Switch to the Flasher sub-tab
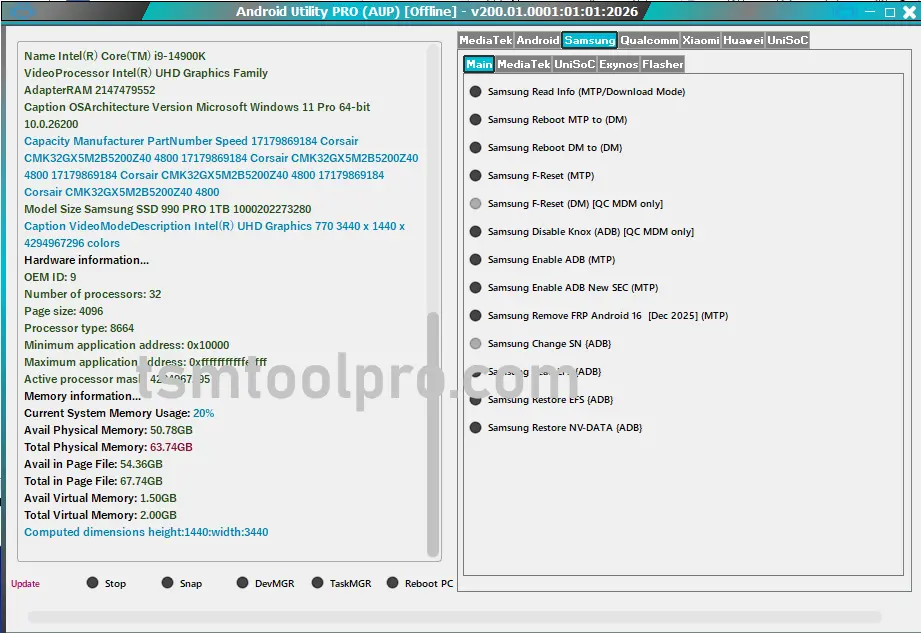Viewport: 921px width, 633px height. click(x=663, y=65)
